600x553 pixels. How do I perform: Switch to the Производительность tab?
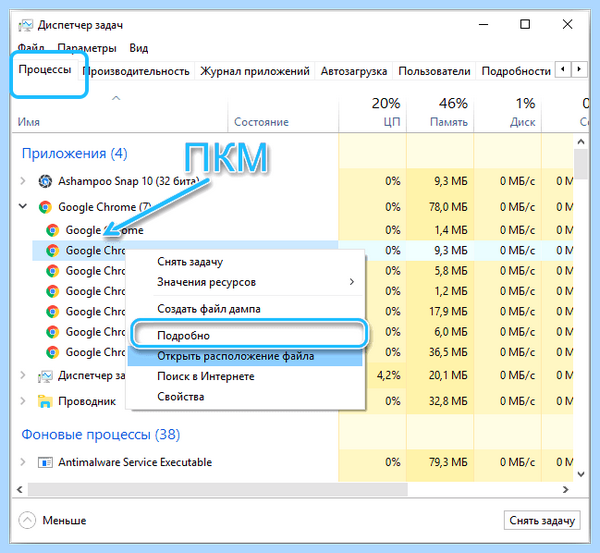[x=136, y=71]
